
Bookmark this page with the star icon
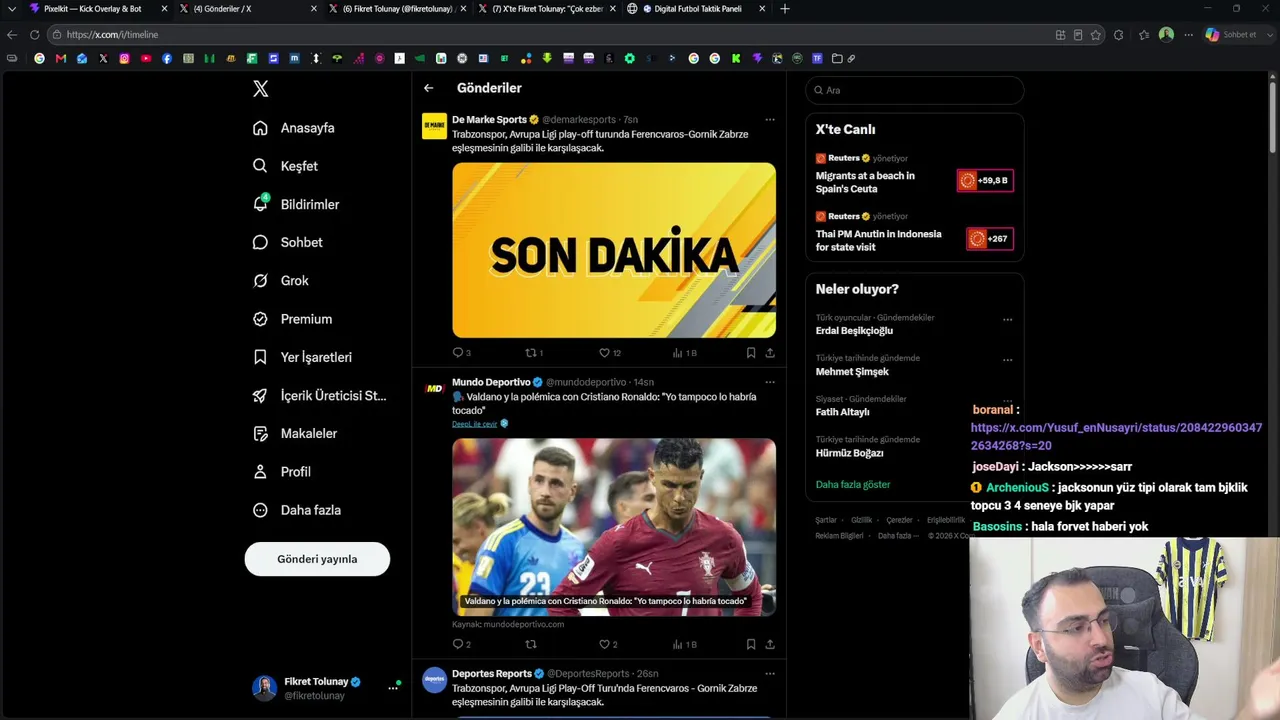[1096, 35]
